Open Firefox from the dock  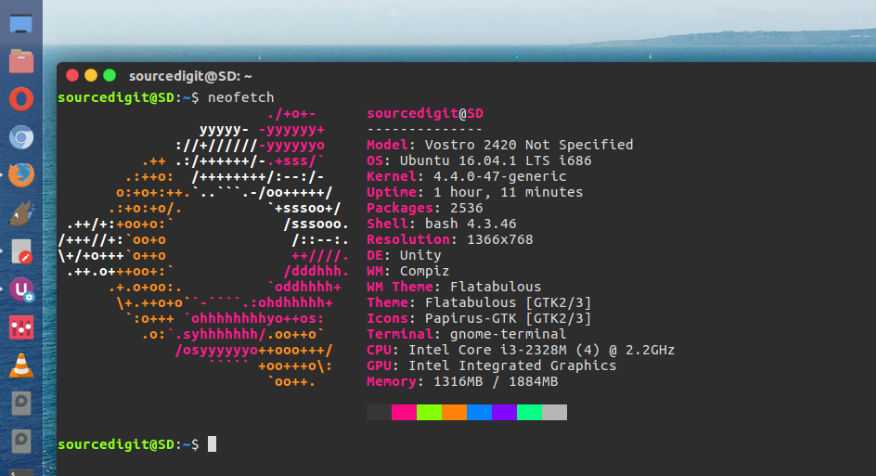pyautogui.click(x=21, y=175)
